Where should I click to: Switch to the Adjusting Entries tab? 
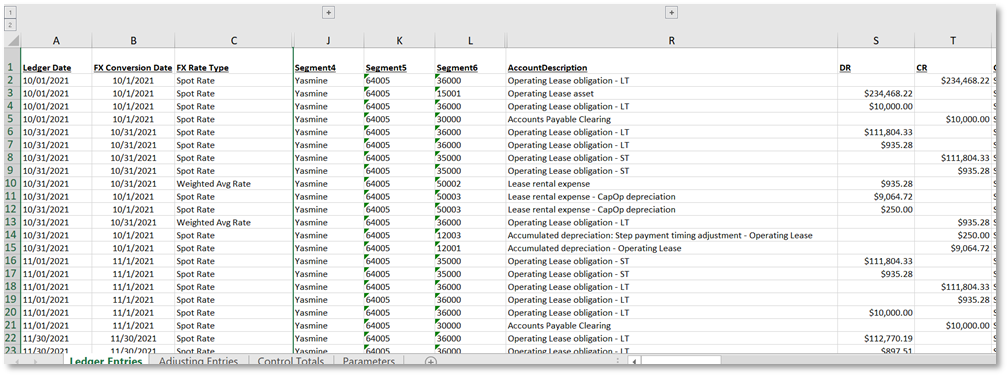[199, 361]
